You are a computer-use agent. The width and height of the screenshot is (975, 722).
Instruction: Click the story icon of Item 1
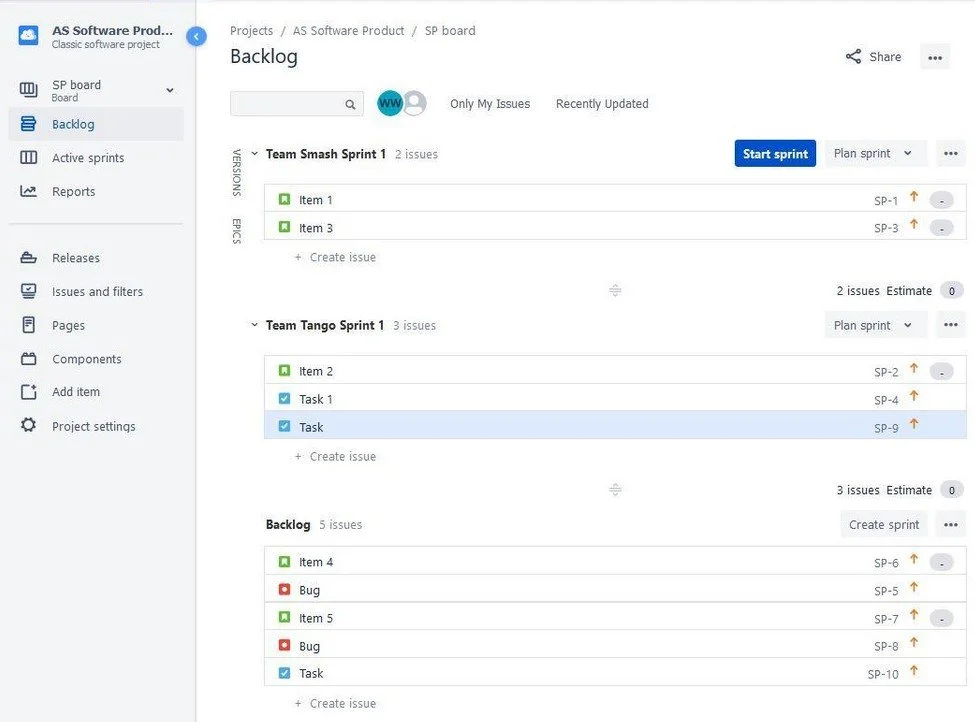284,200
